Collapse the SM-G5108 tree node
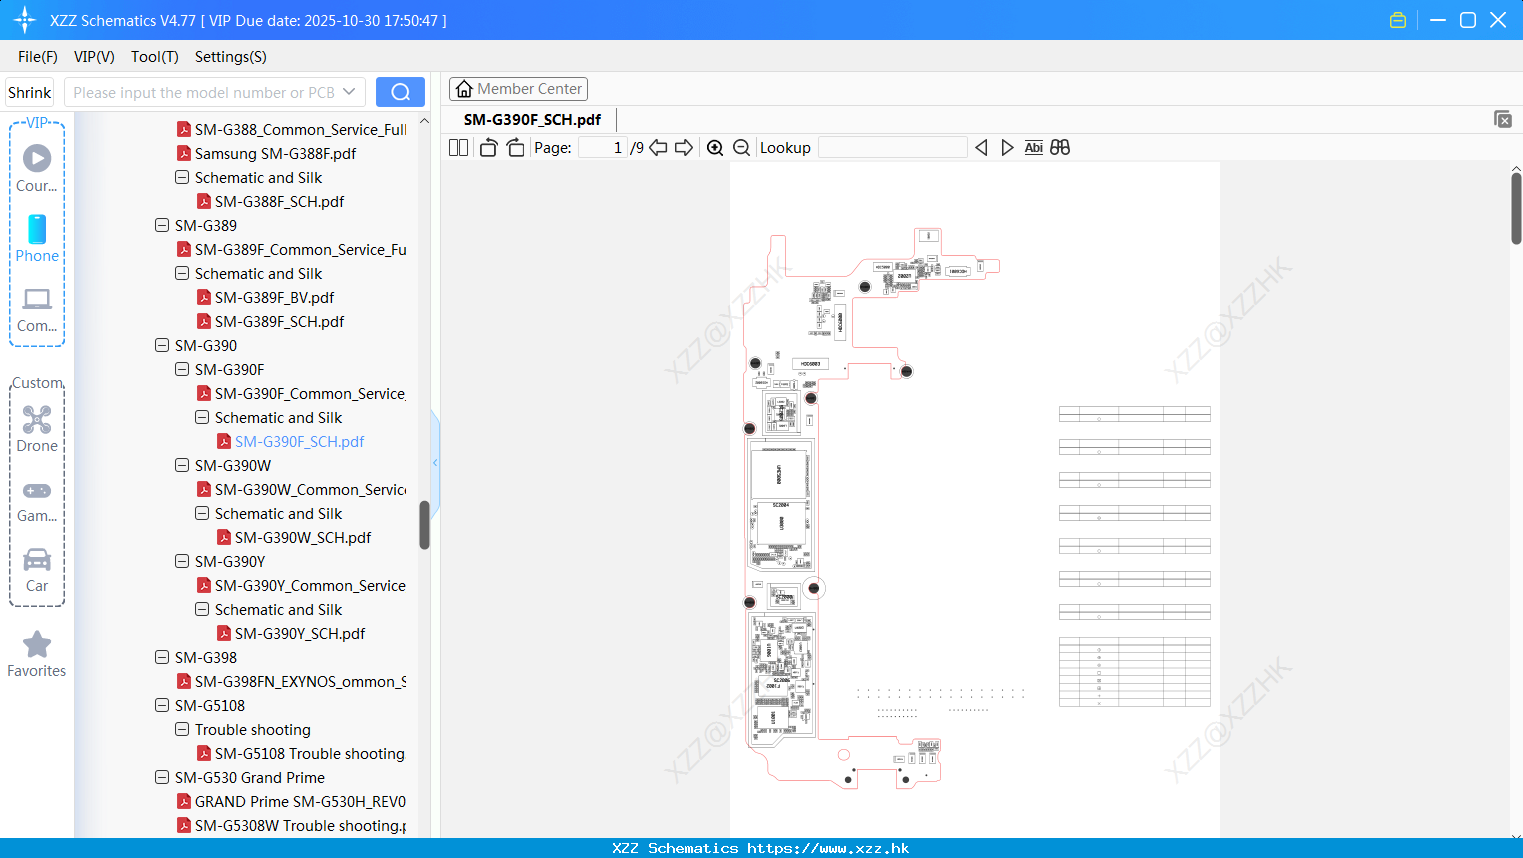Screen dimensions: 1523x858 coord(162,705)
